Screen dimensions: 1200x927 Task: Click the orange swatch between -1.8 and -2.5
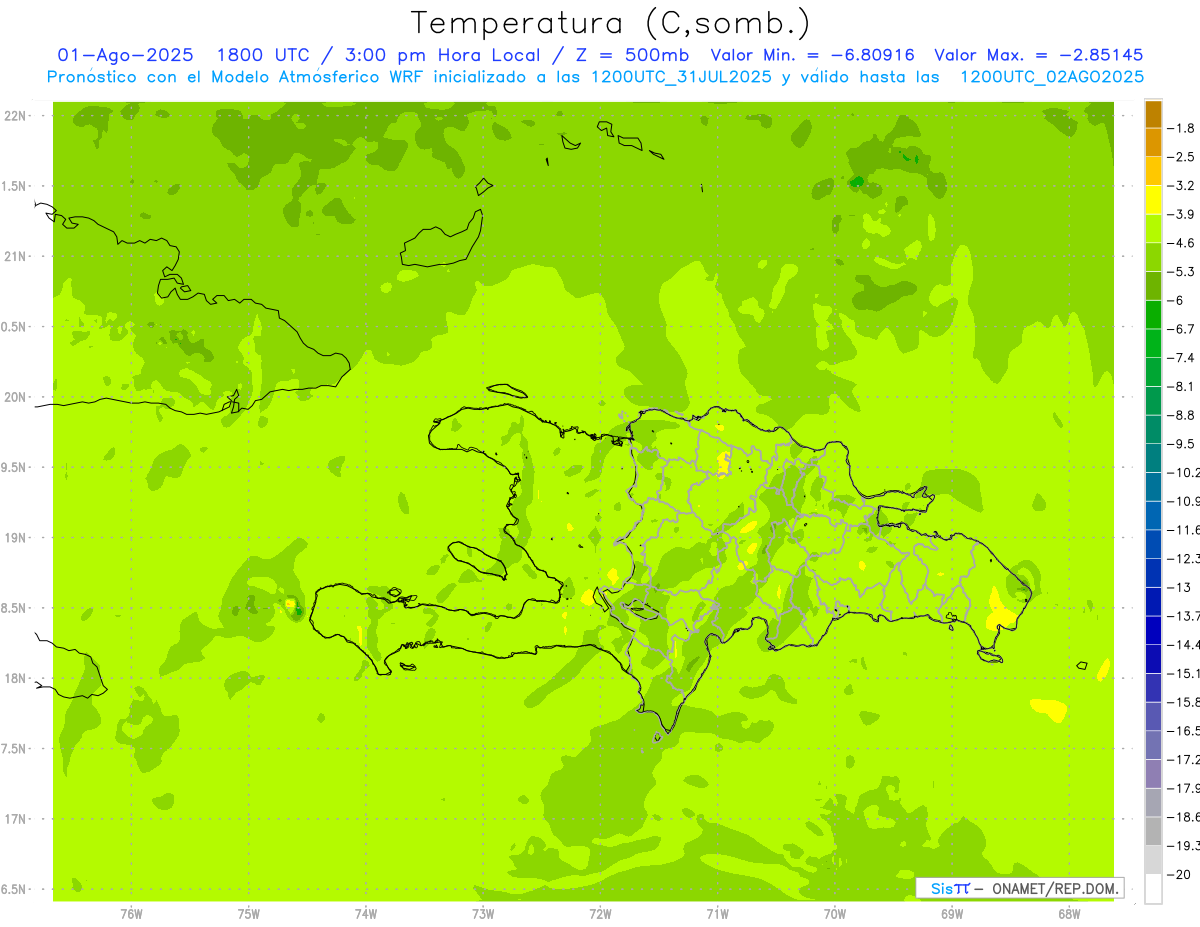click(1153, 142)
